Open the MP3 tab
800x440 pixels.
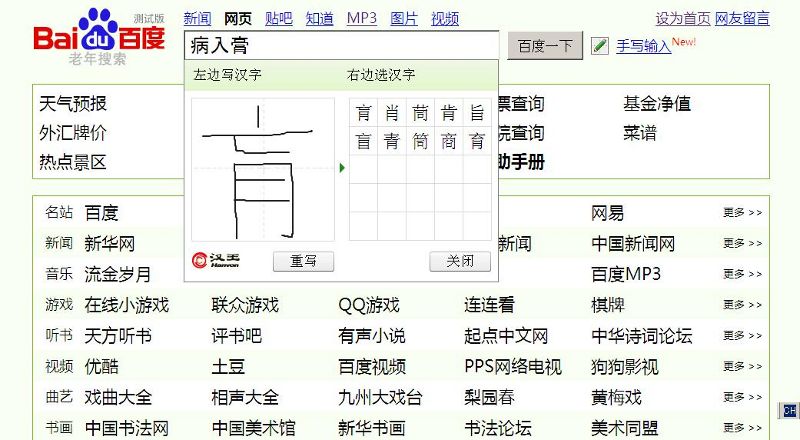(x=362, y=19)
